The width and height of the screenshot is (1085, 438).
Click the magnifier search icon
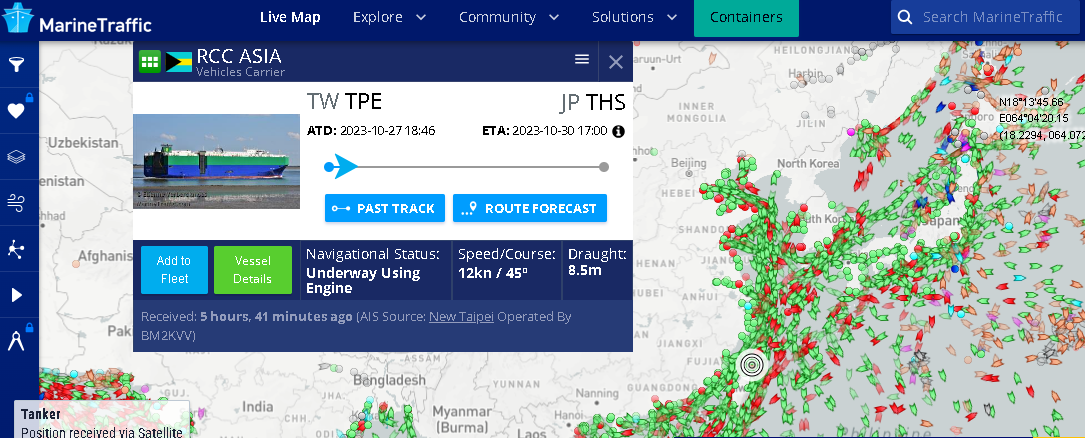click(904, 17)
